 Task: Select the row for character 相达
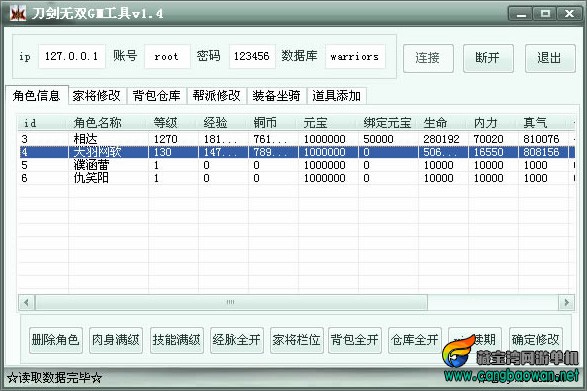(x=296, y=139)
